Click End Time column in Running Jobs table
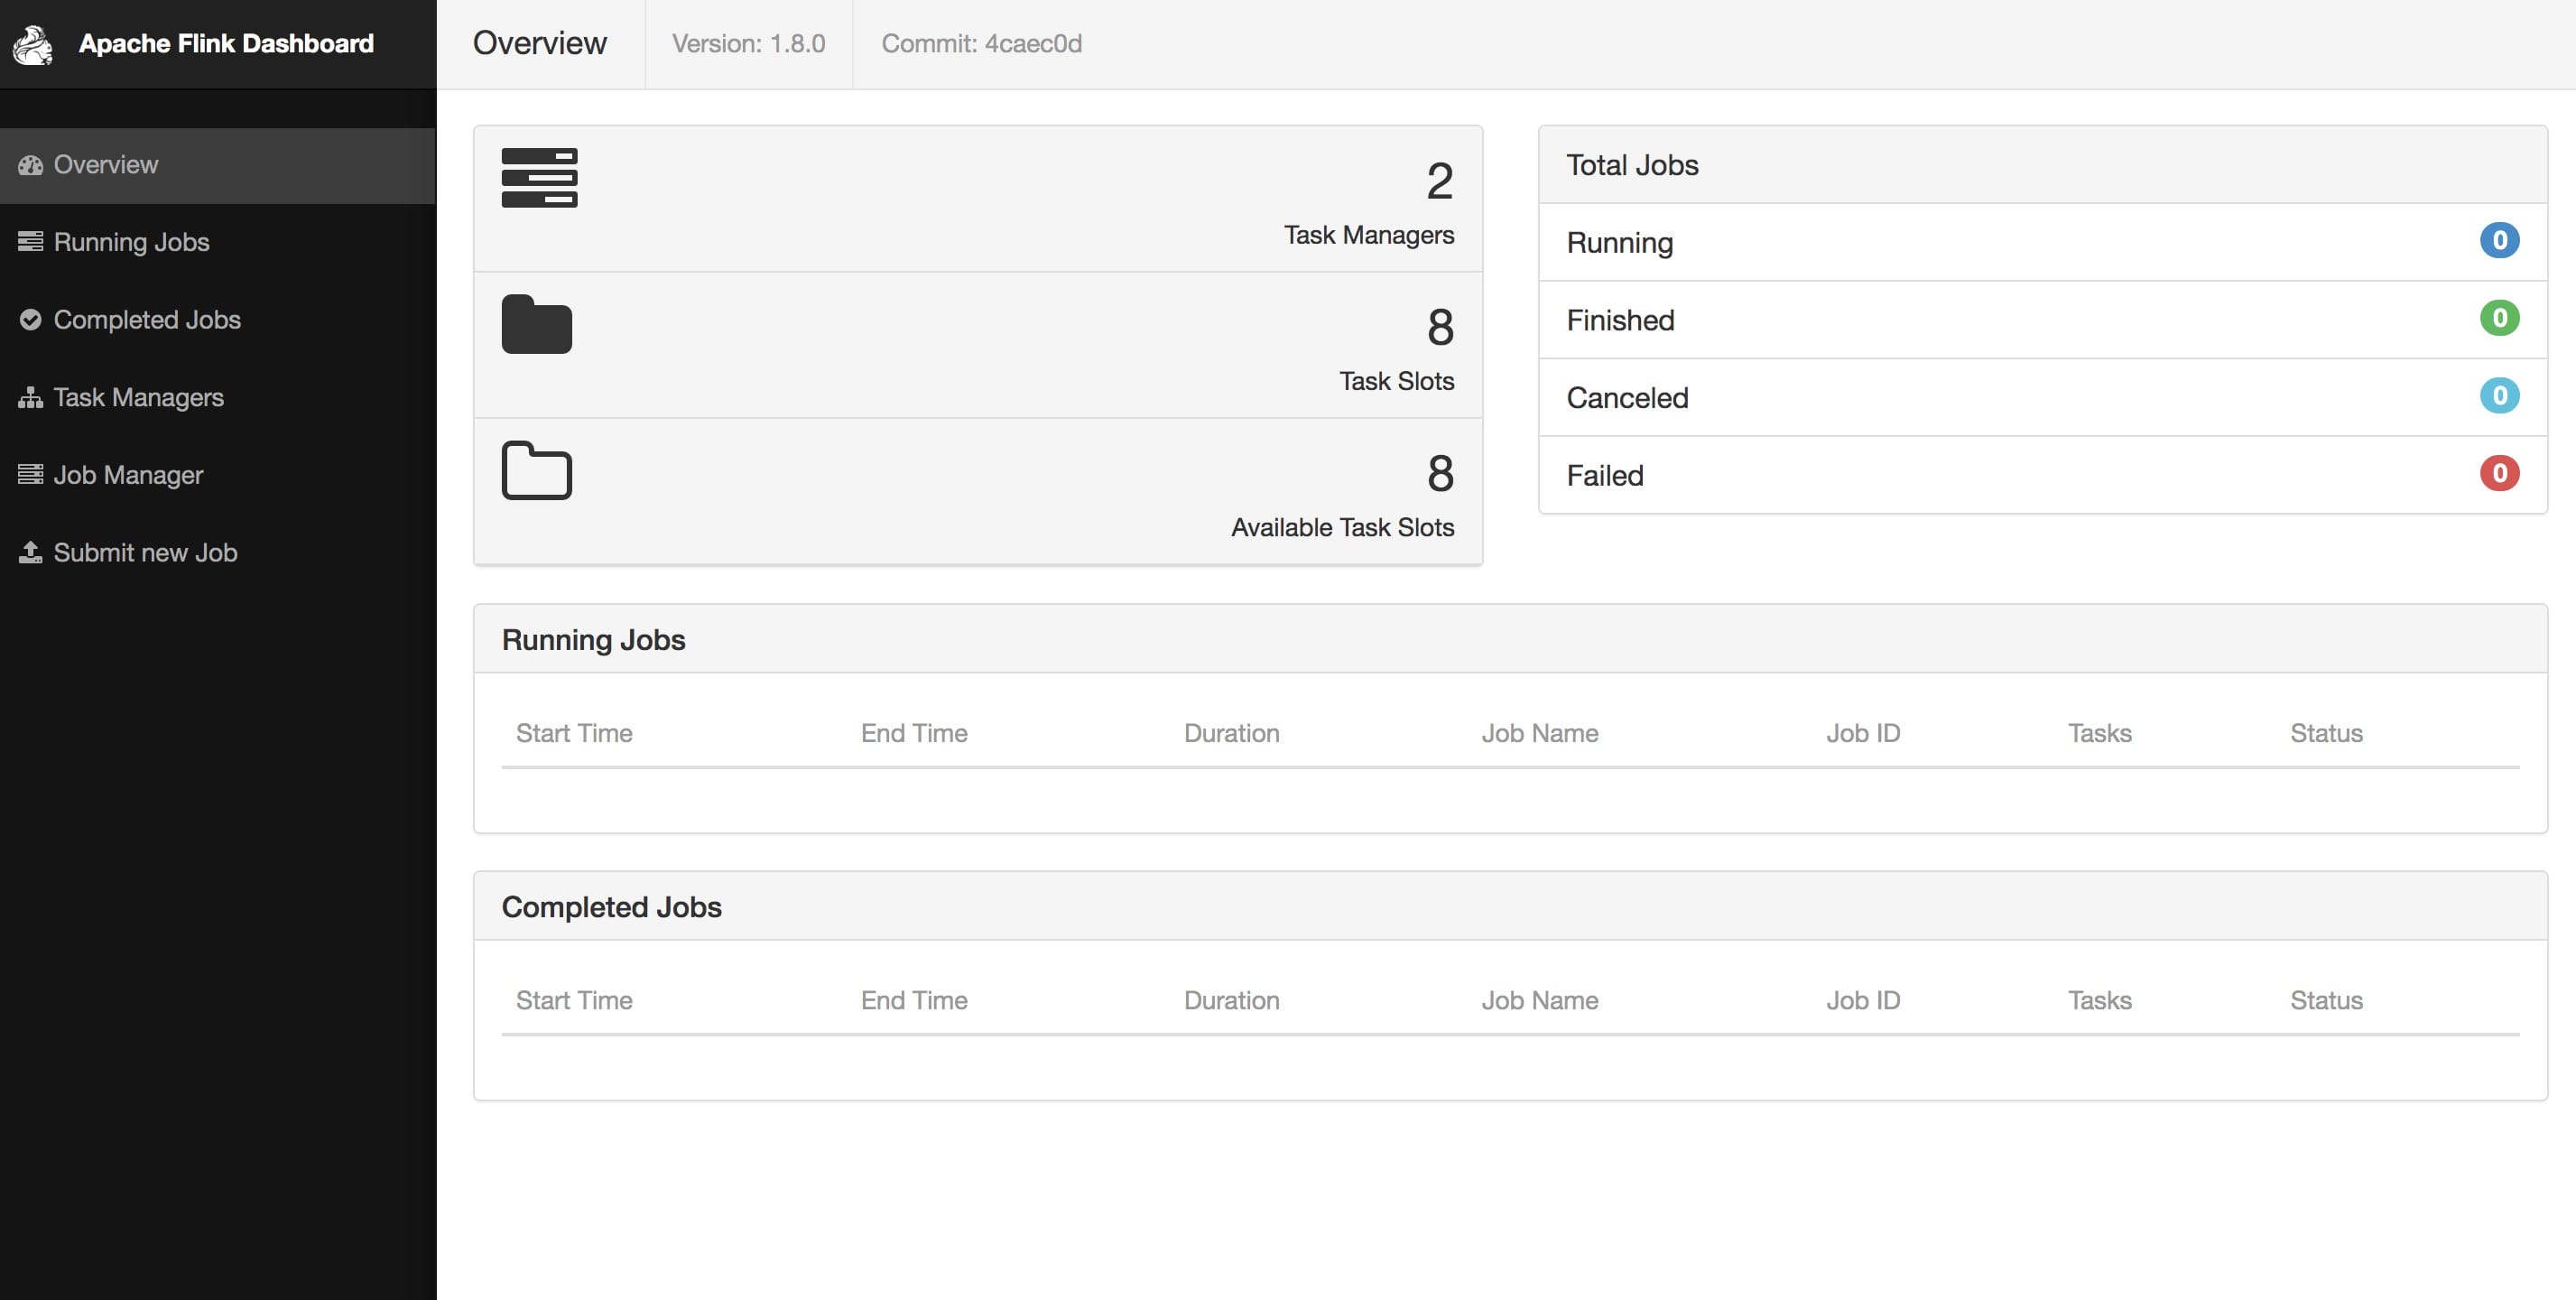The height and width of the screenshot is (1300, 2576). tap(914, 734)
